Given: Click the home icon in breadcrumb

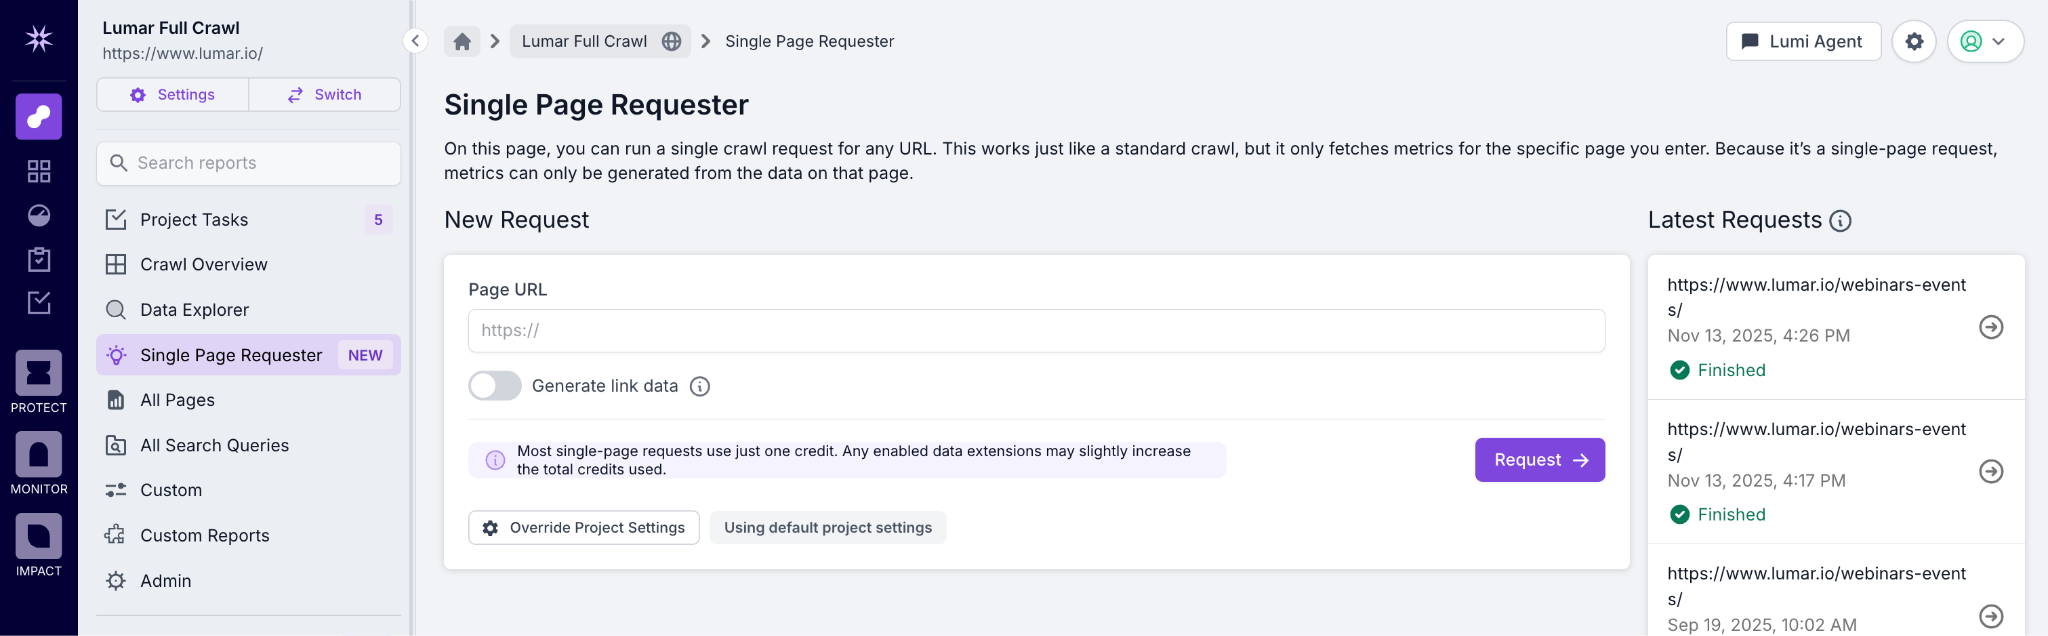Looking at the screenshot, I should tap(462, 41).
